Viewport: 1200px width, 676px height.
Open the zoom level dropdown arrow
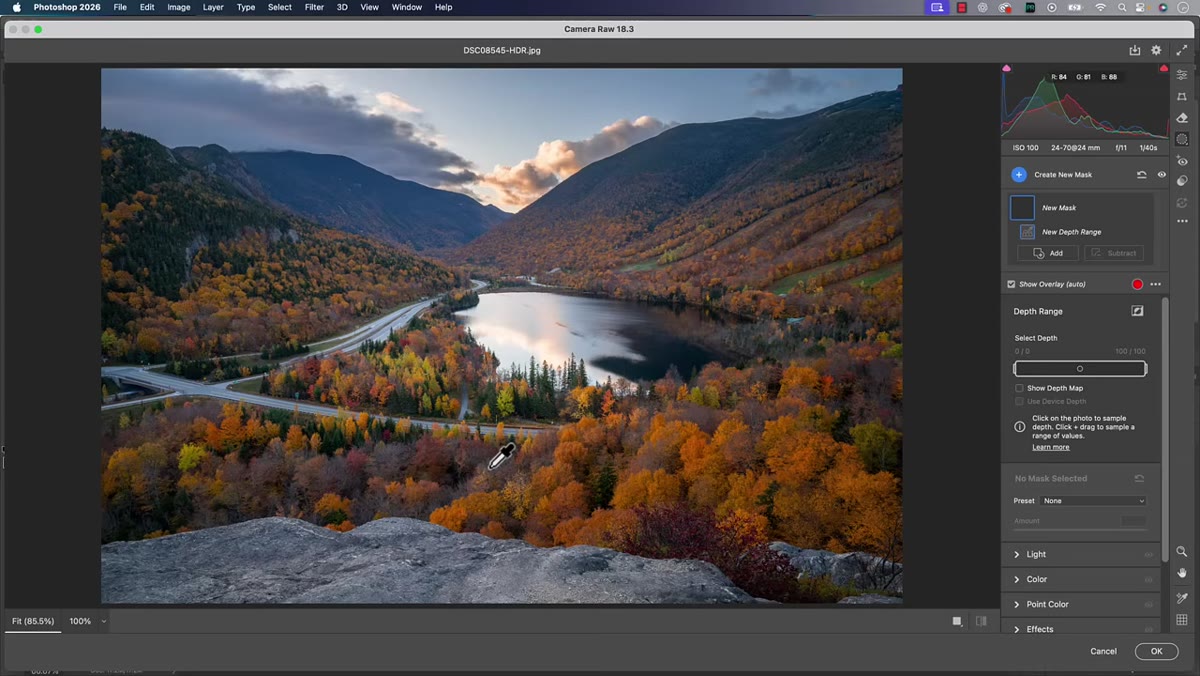(103, 621)
